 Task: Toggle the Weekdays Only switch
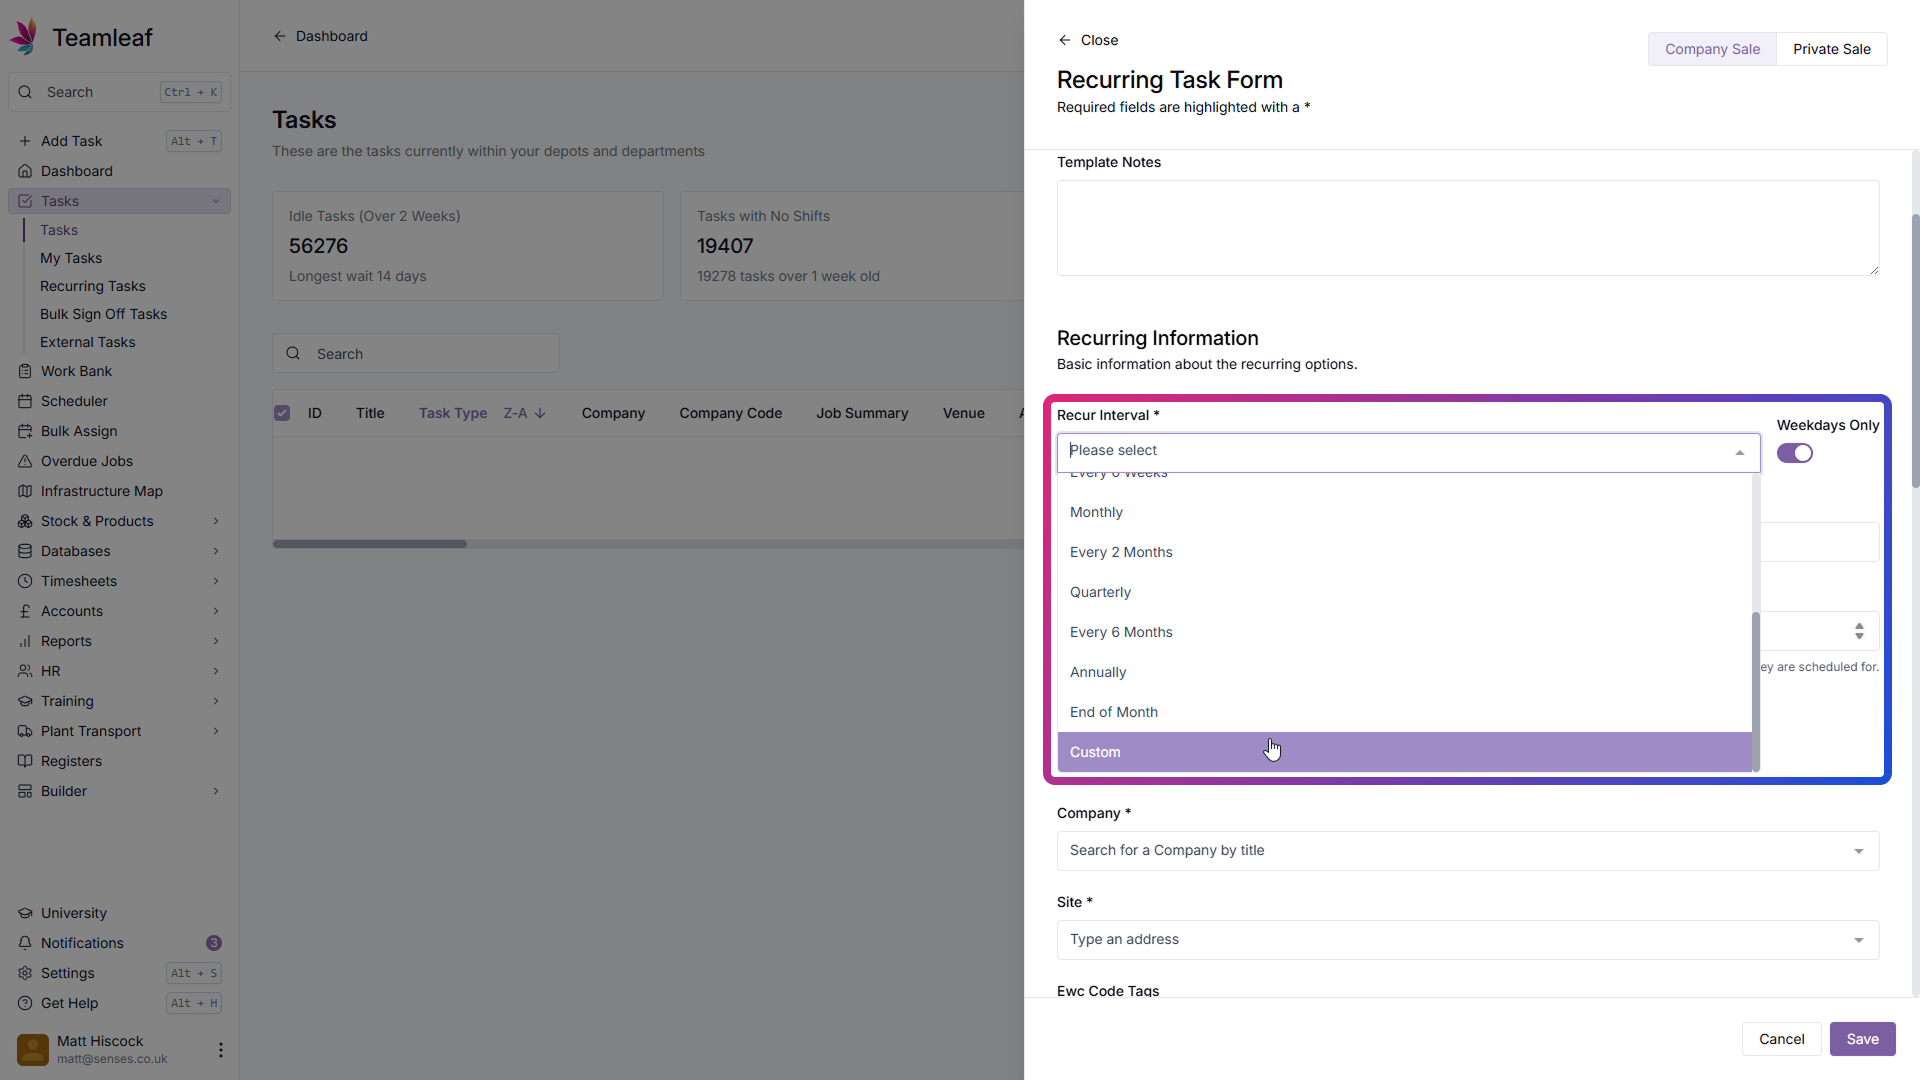coord(1794,453)
